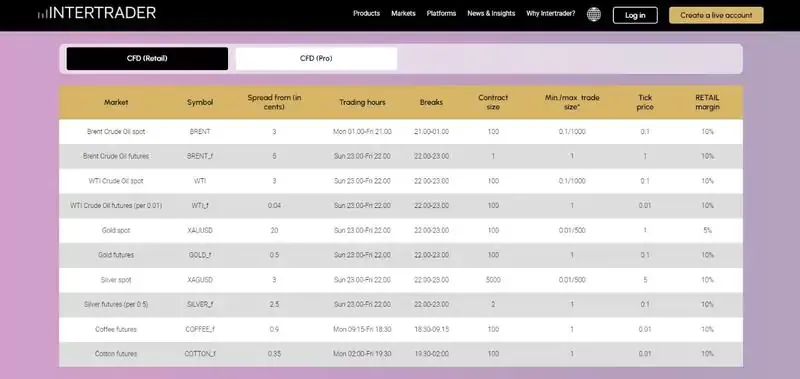
Task: Click the XAGUSD symbol cell
Action: [200, 280]
